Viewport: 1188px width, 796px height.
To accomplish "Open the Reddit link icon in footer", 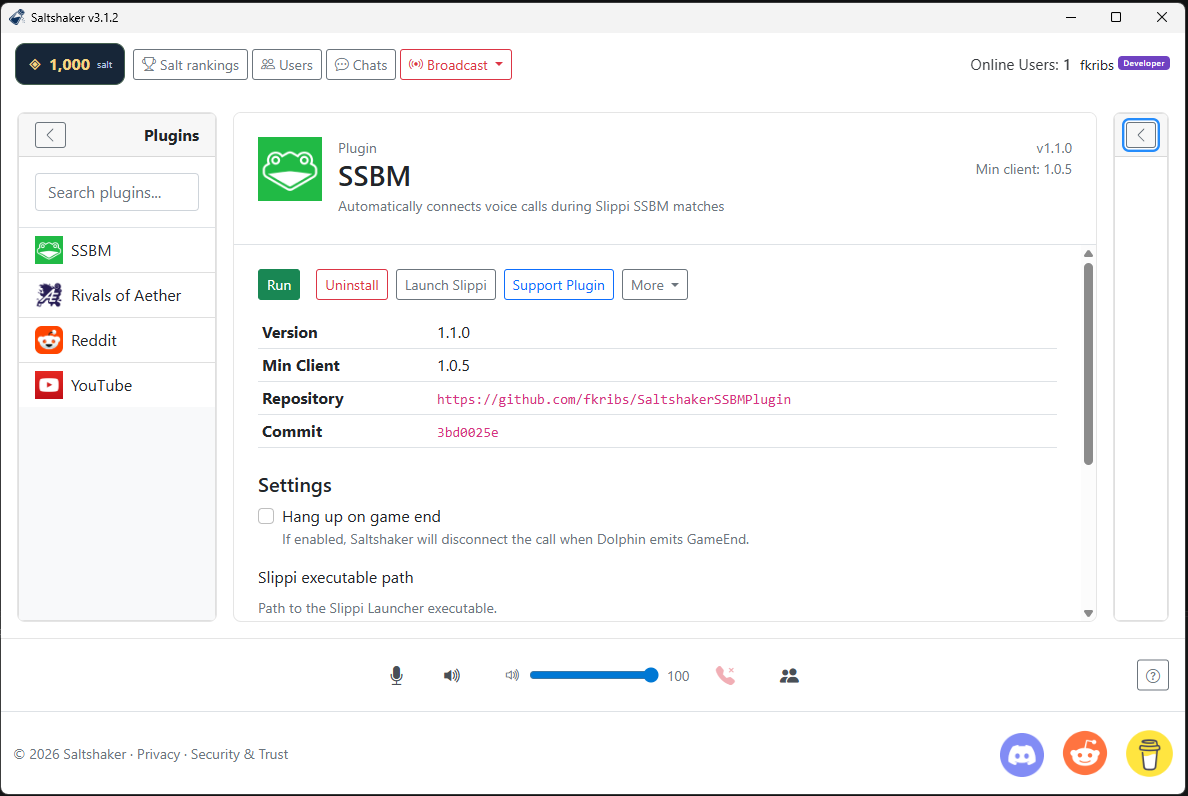I will click(x=1085, y=754).
